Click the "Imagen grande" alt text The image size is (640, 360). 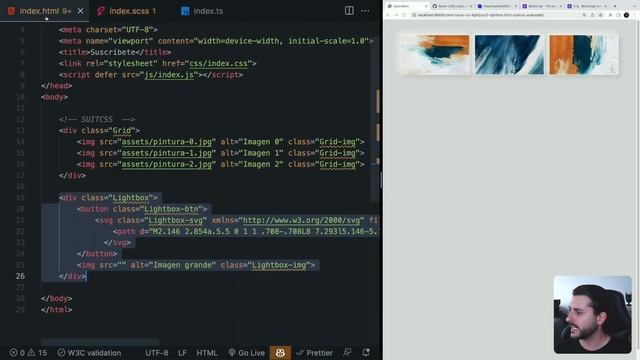point(182,265)
